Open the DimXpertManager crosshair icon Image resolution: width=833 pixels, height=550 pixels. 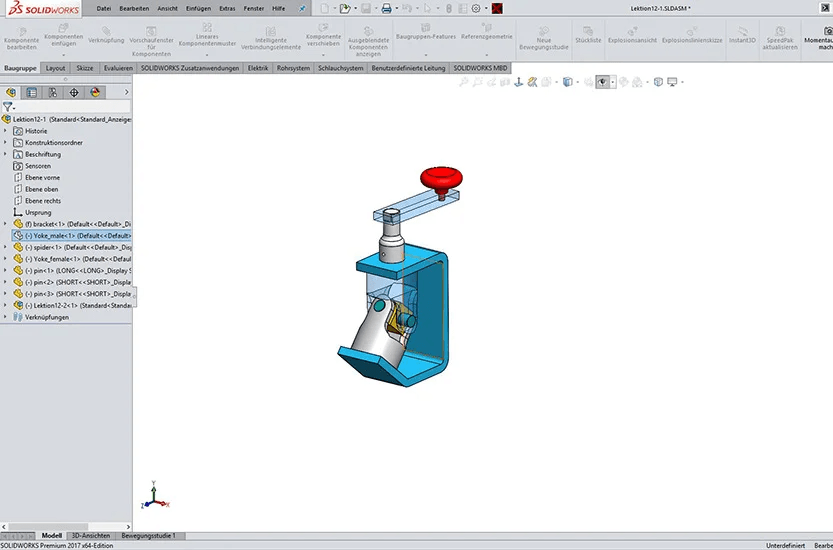pos(74,92)
